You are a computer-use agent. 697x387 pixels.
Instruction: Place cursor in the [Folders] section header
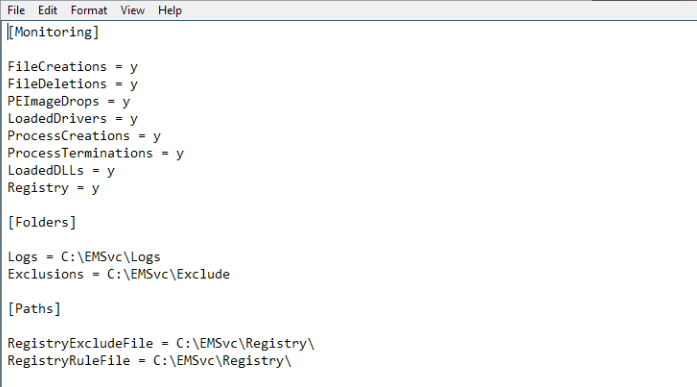(x=42, y=222)
